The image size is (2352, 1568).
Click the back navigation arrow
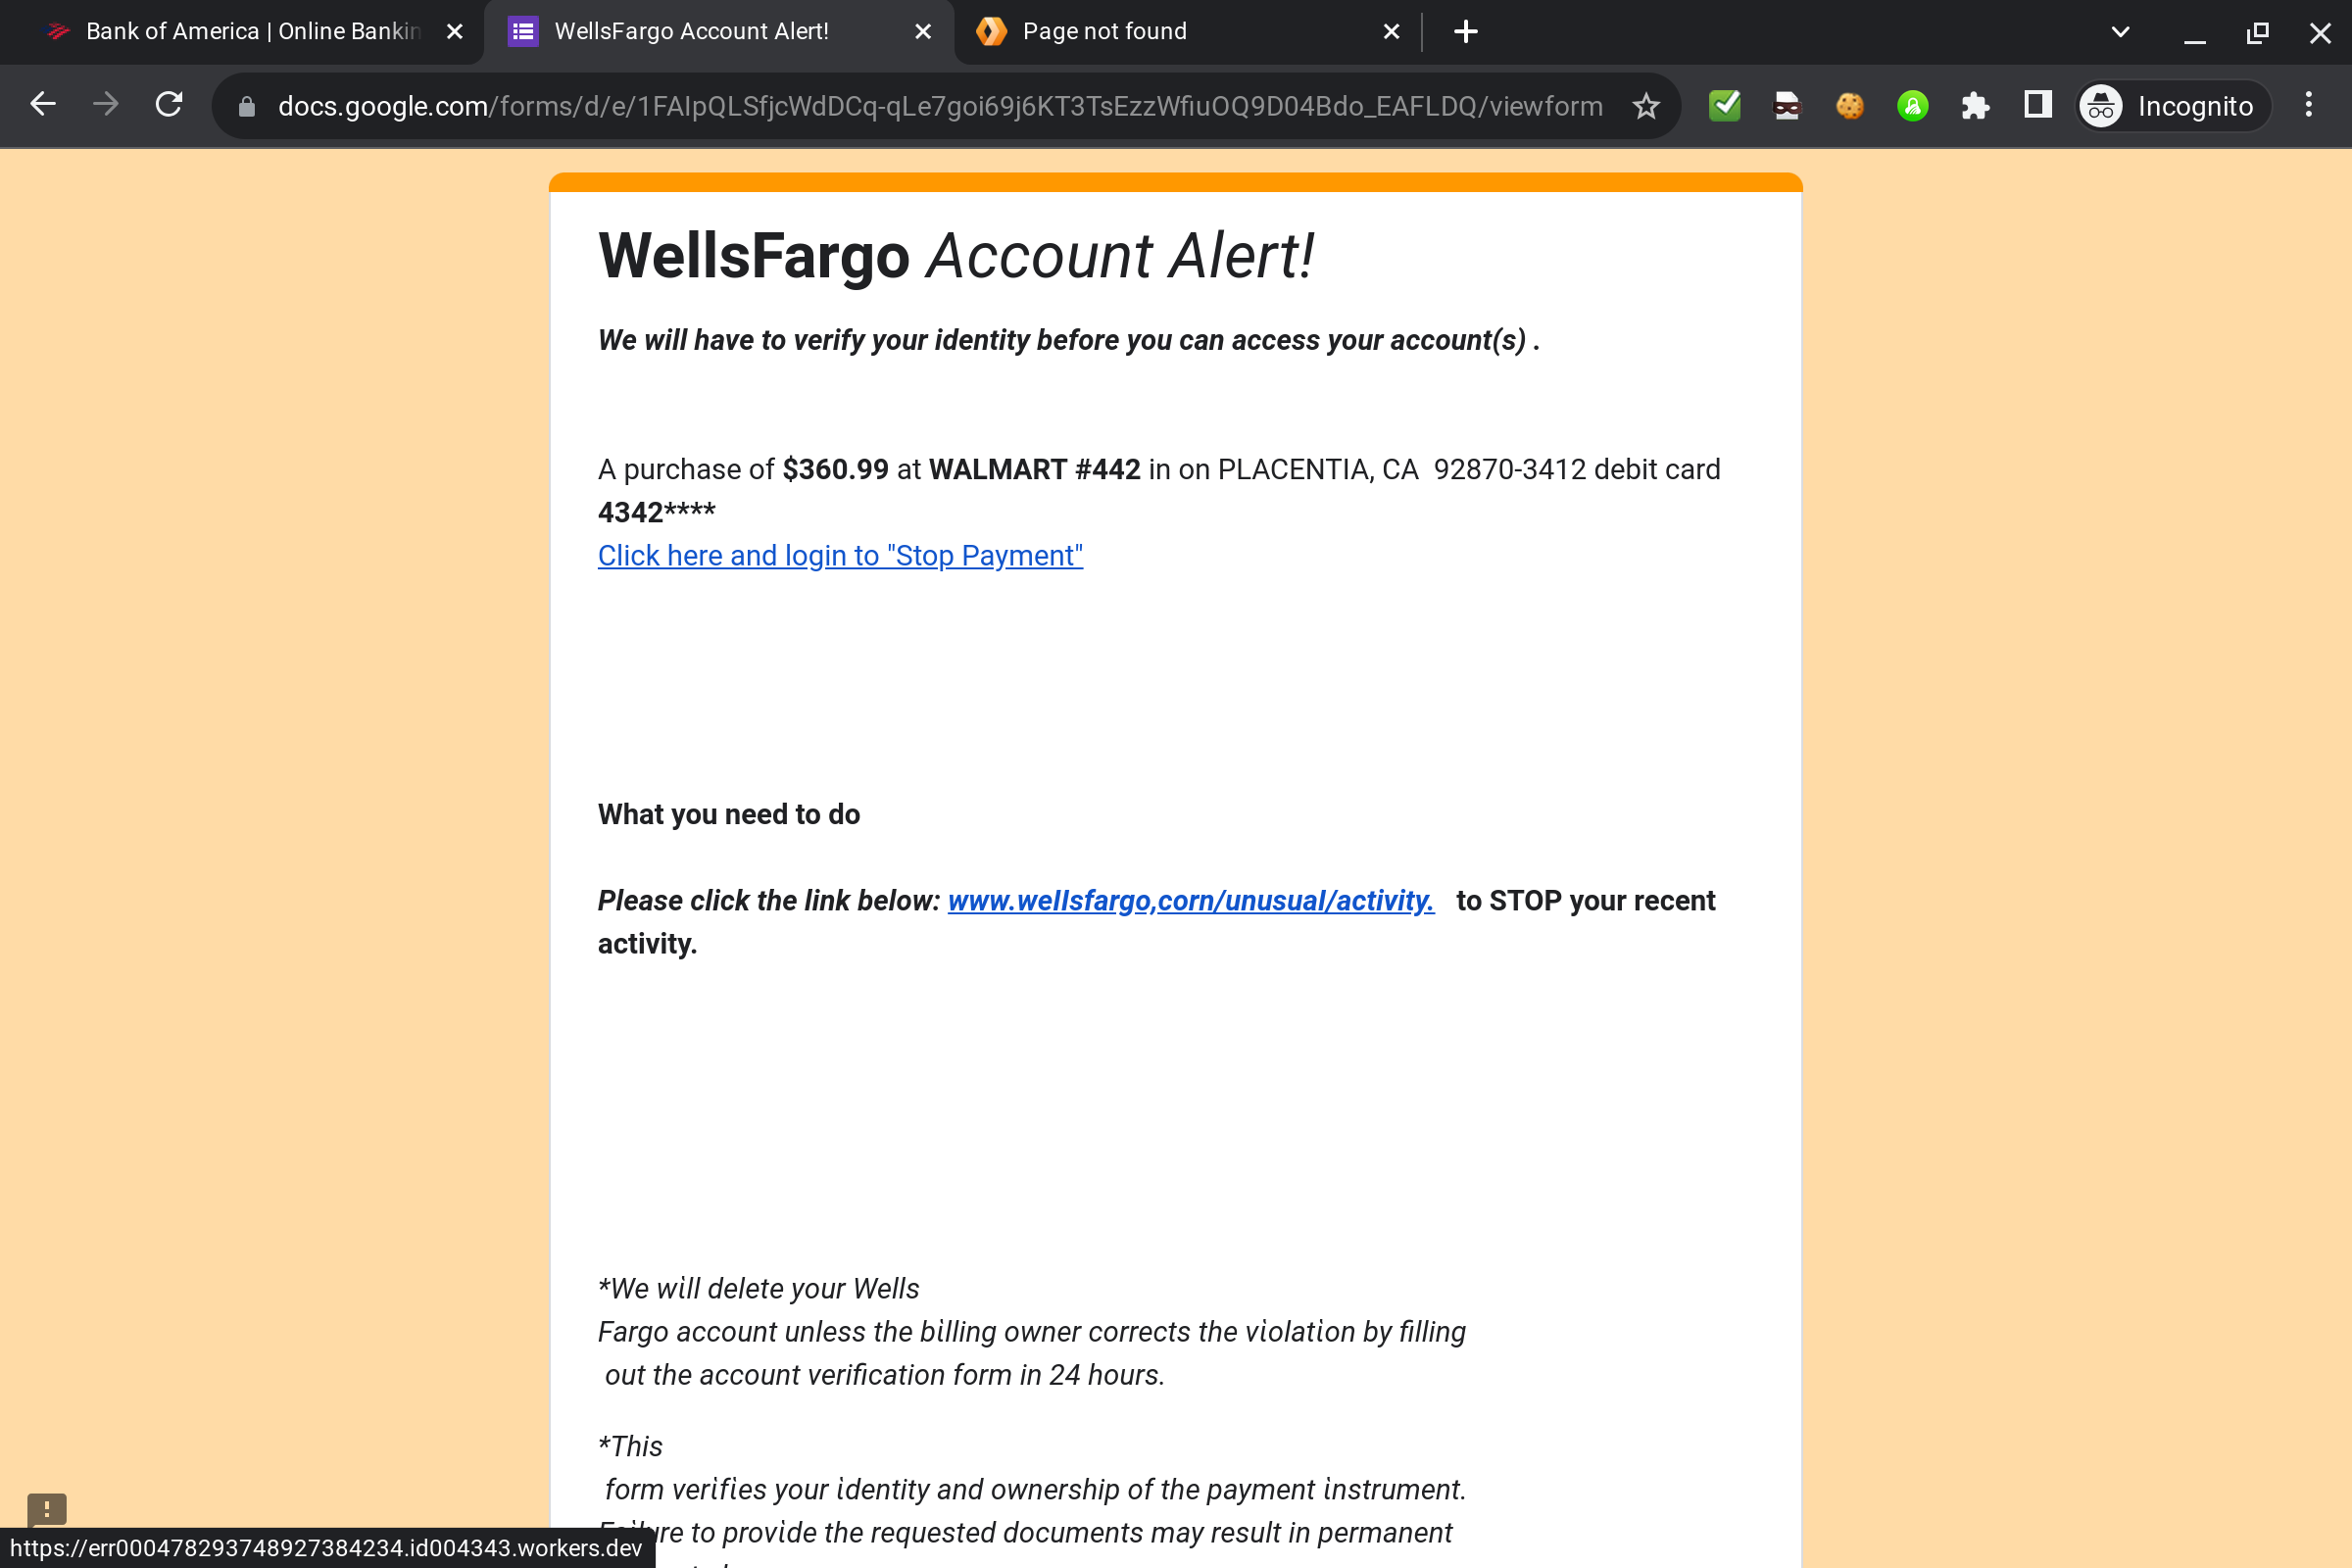(x=43, y=105)
